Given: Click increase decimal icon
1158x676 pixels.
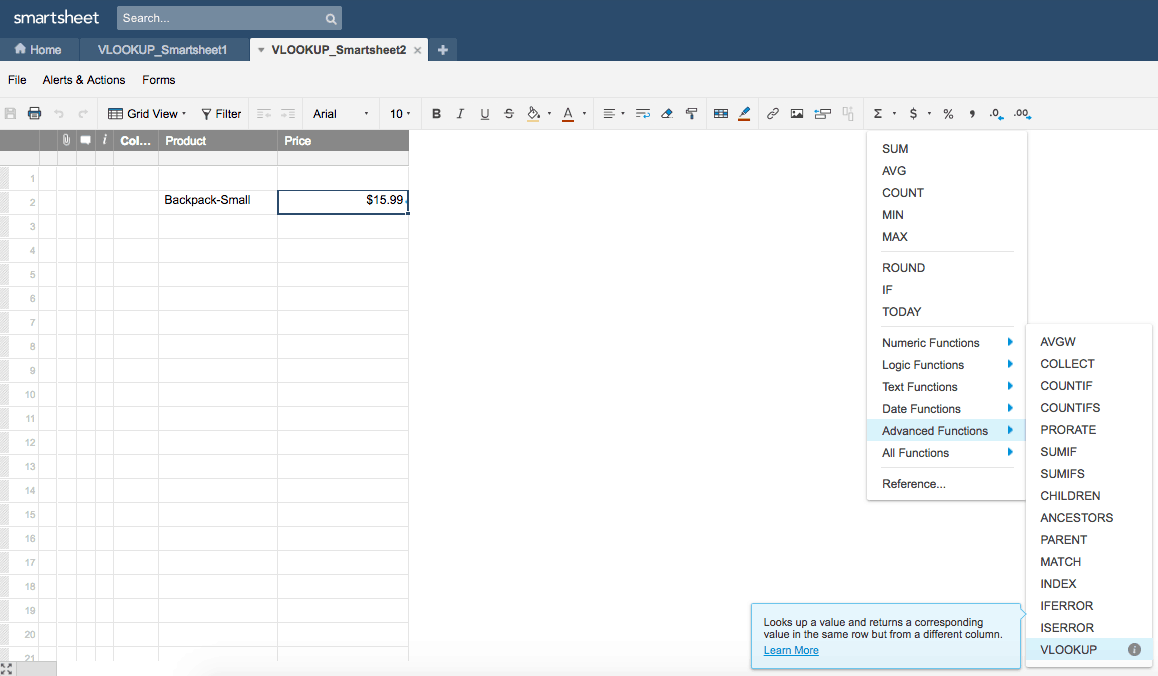Looking at the screenshot, I should coord(1022,114).
